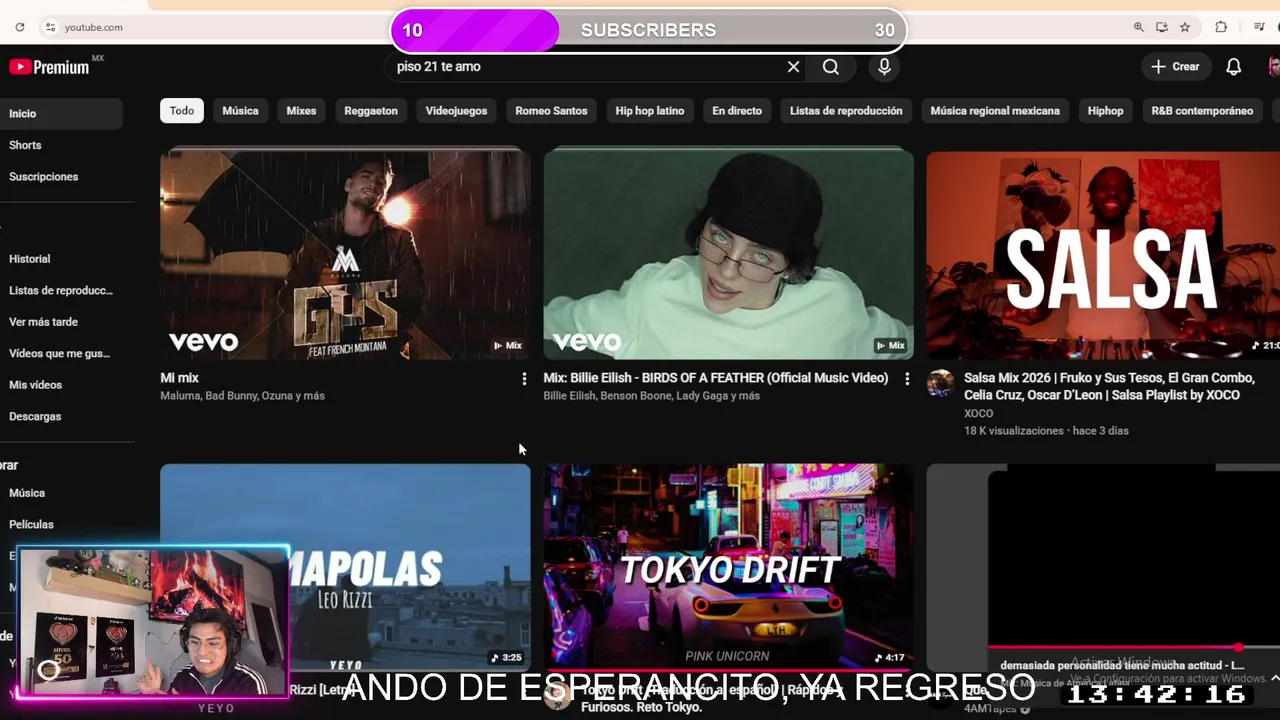This screenshot has width=1280, height=720.
Task: Select the Videojuegos filter chip
Action: point(456,111)
